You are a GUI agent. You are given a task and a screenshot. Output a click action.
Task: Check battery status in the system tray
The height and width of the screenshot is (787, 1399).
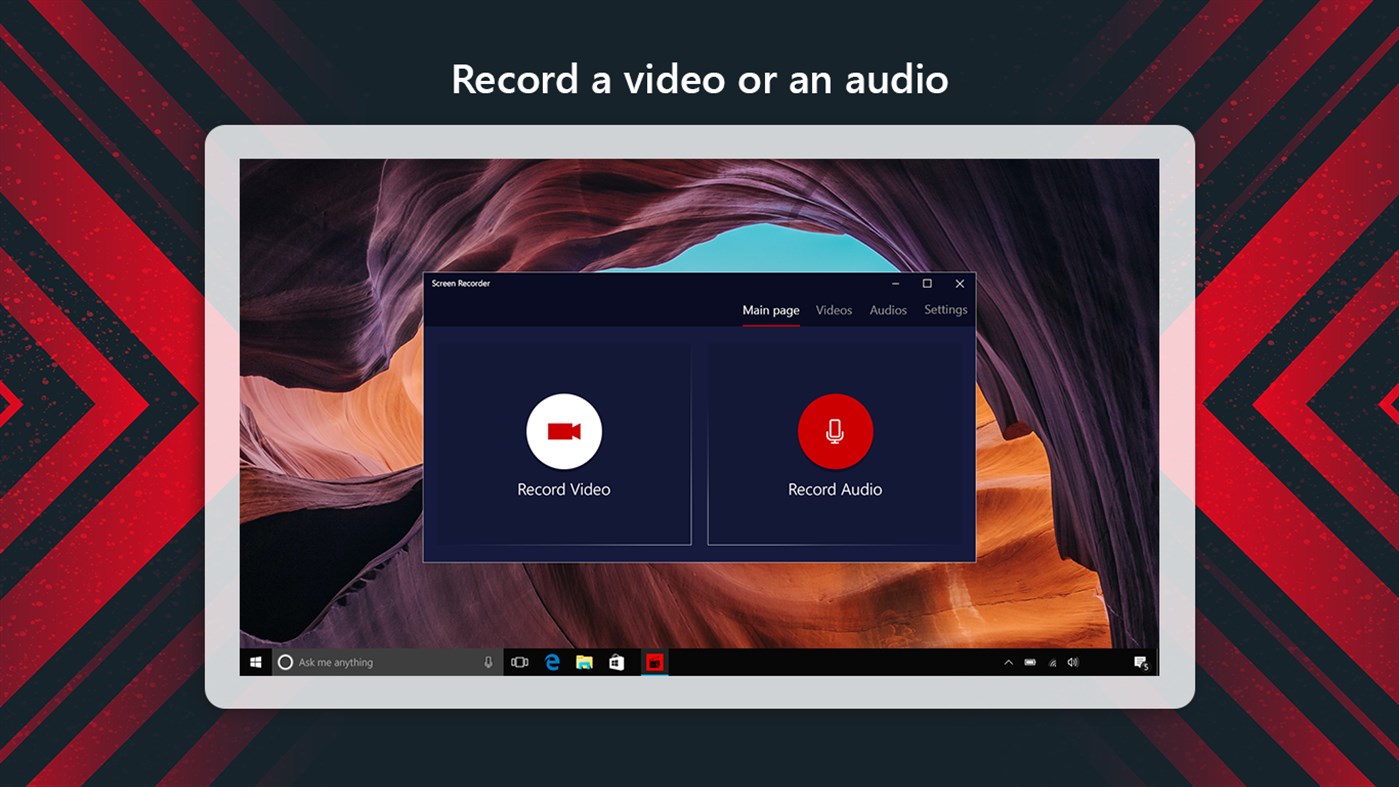click(1029, 661)
